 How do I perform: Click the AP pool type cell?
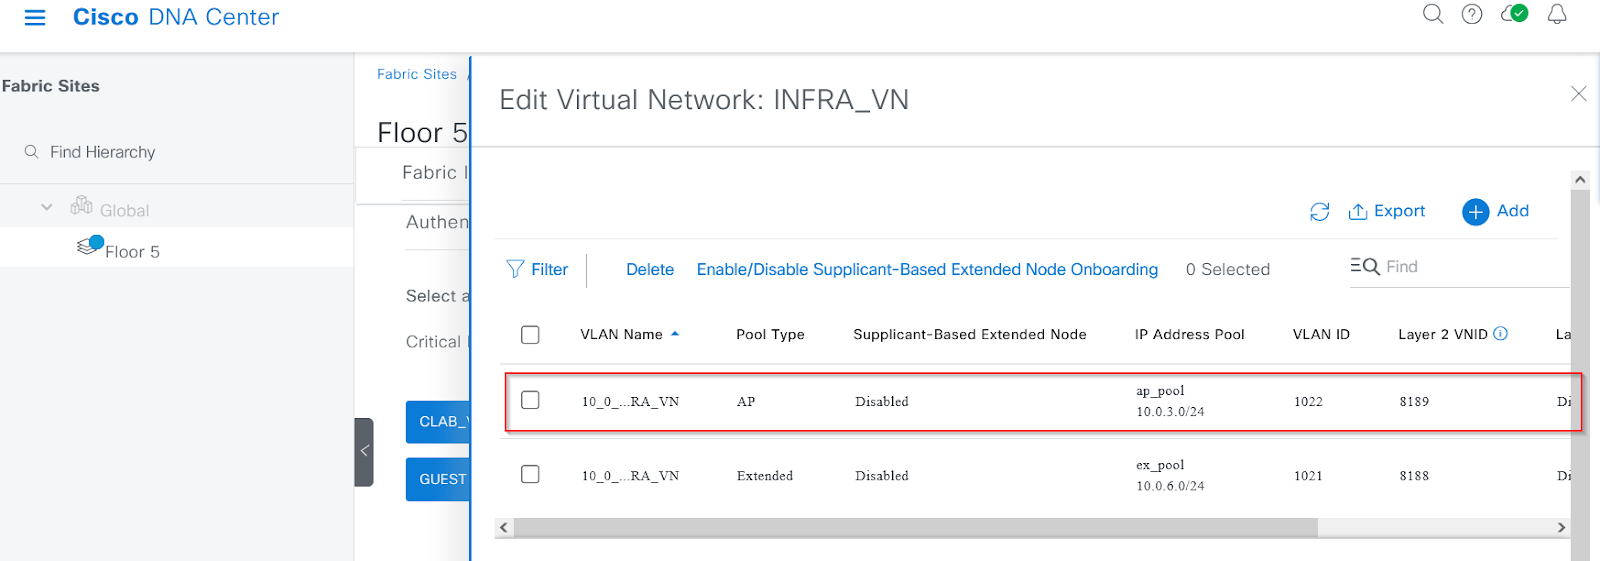coord(746,402)
